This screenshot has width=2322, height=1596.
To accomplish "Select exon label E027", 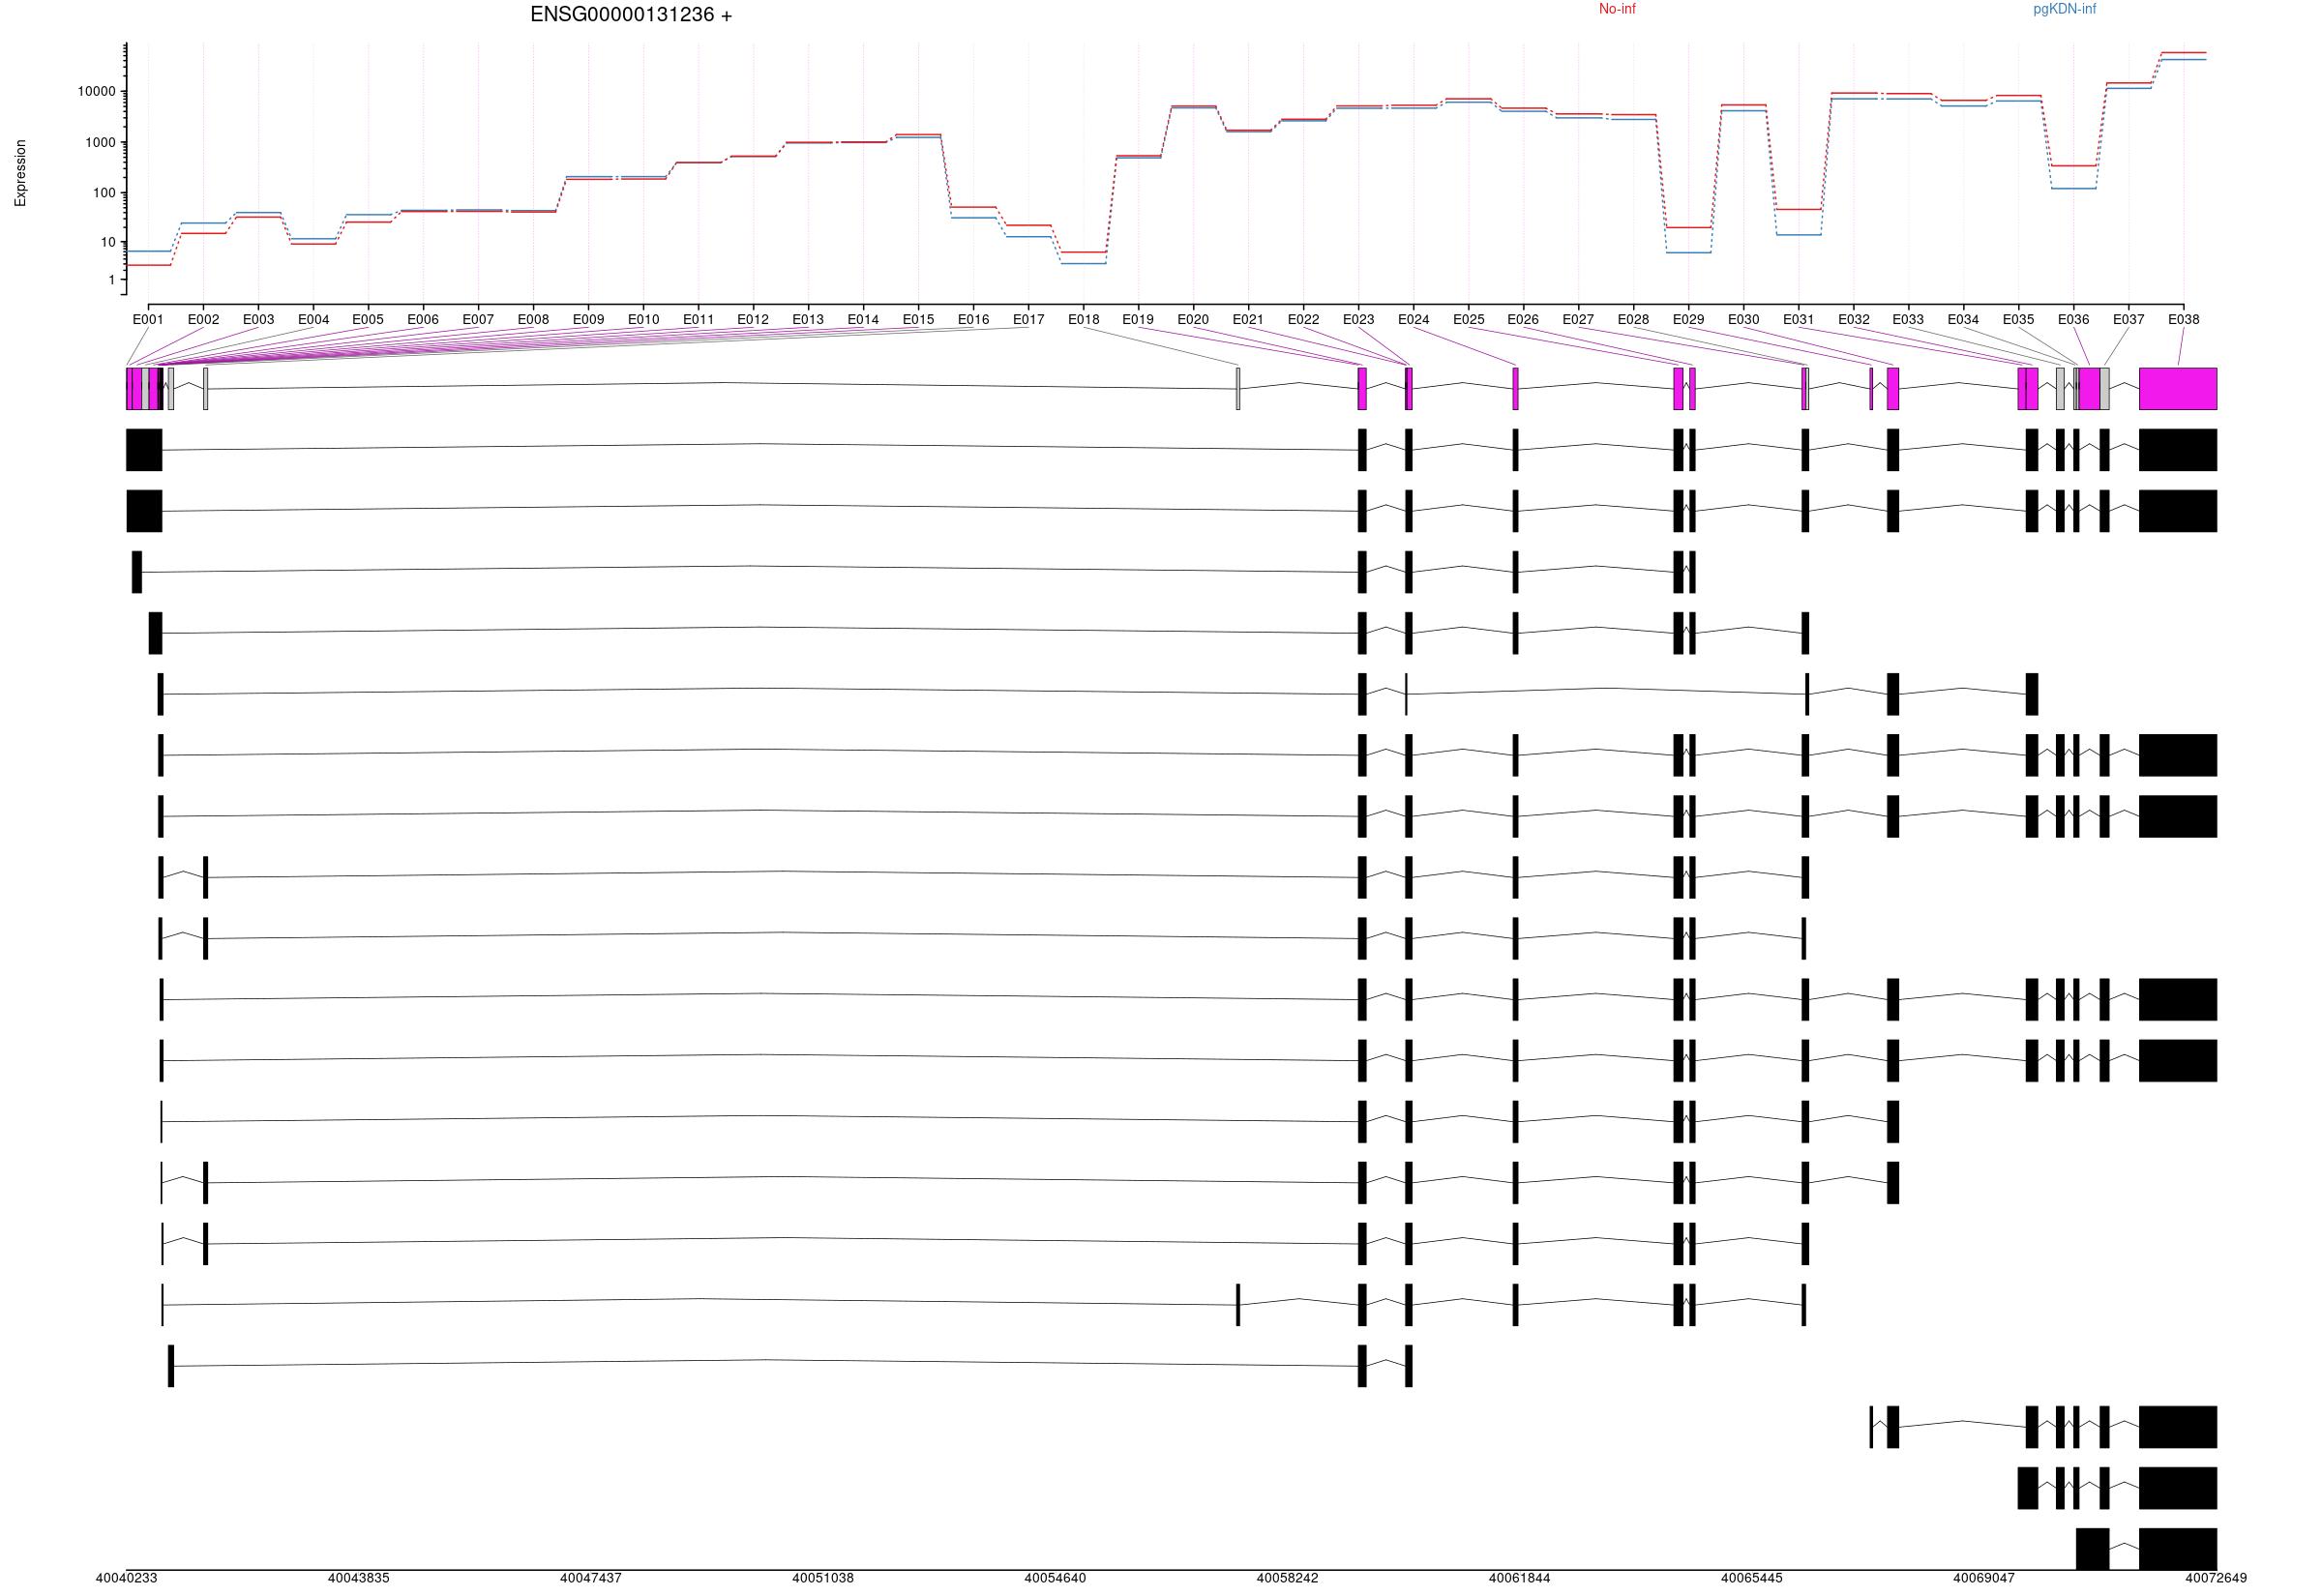I will [1578, 320].
